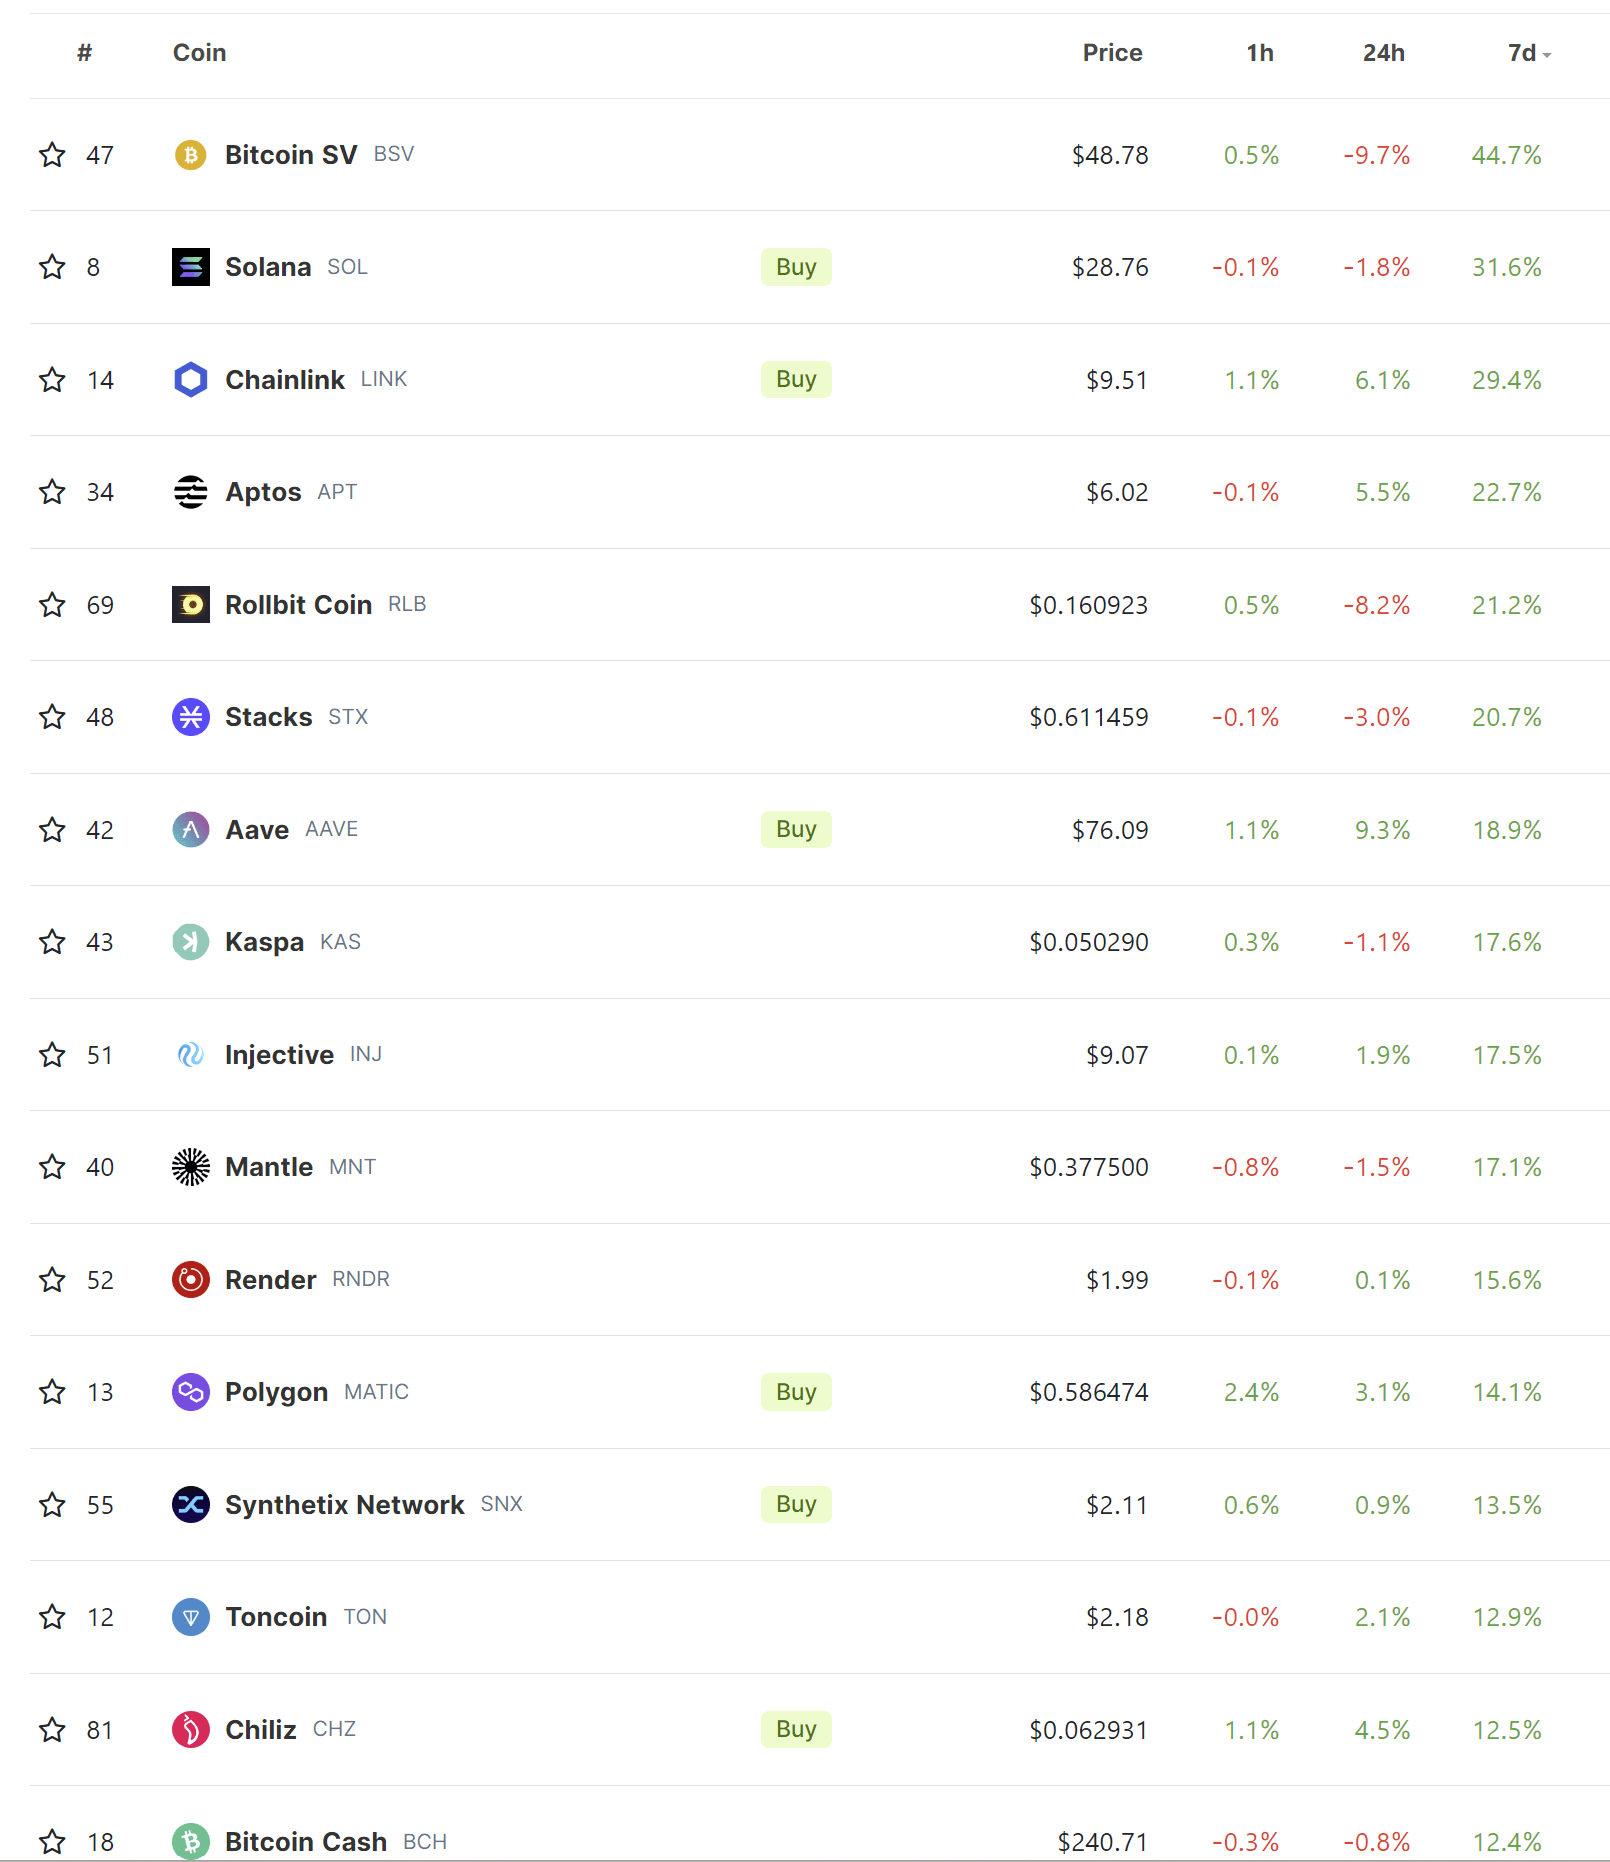The width and height of the screenshot is (1610, 1862).
Task: Click the Rollbit Coin logo
Action: point(190,604)
